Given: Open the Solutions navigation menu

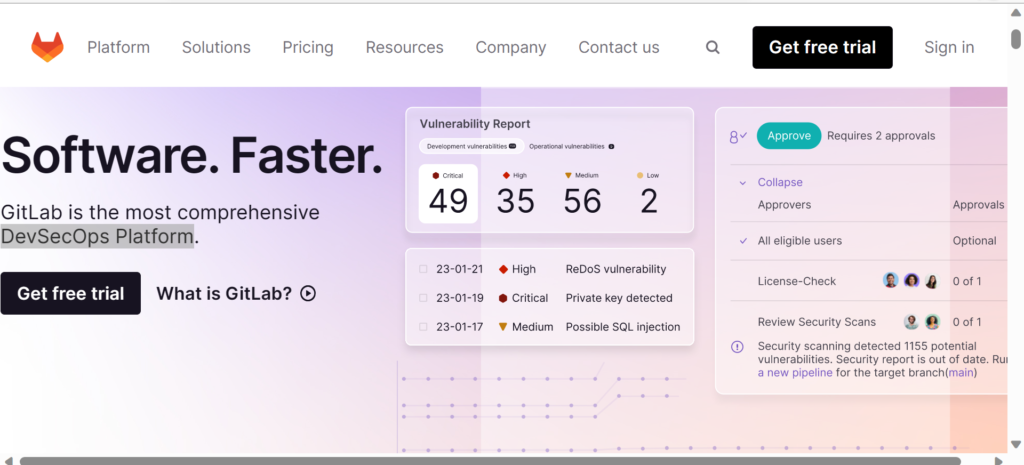Looking at the screenshot, I should [216, 47].
